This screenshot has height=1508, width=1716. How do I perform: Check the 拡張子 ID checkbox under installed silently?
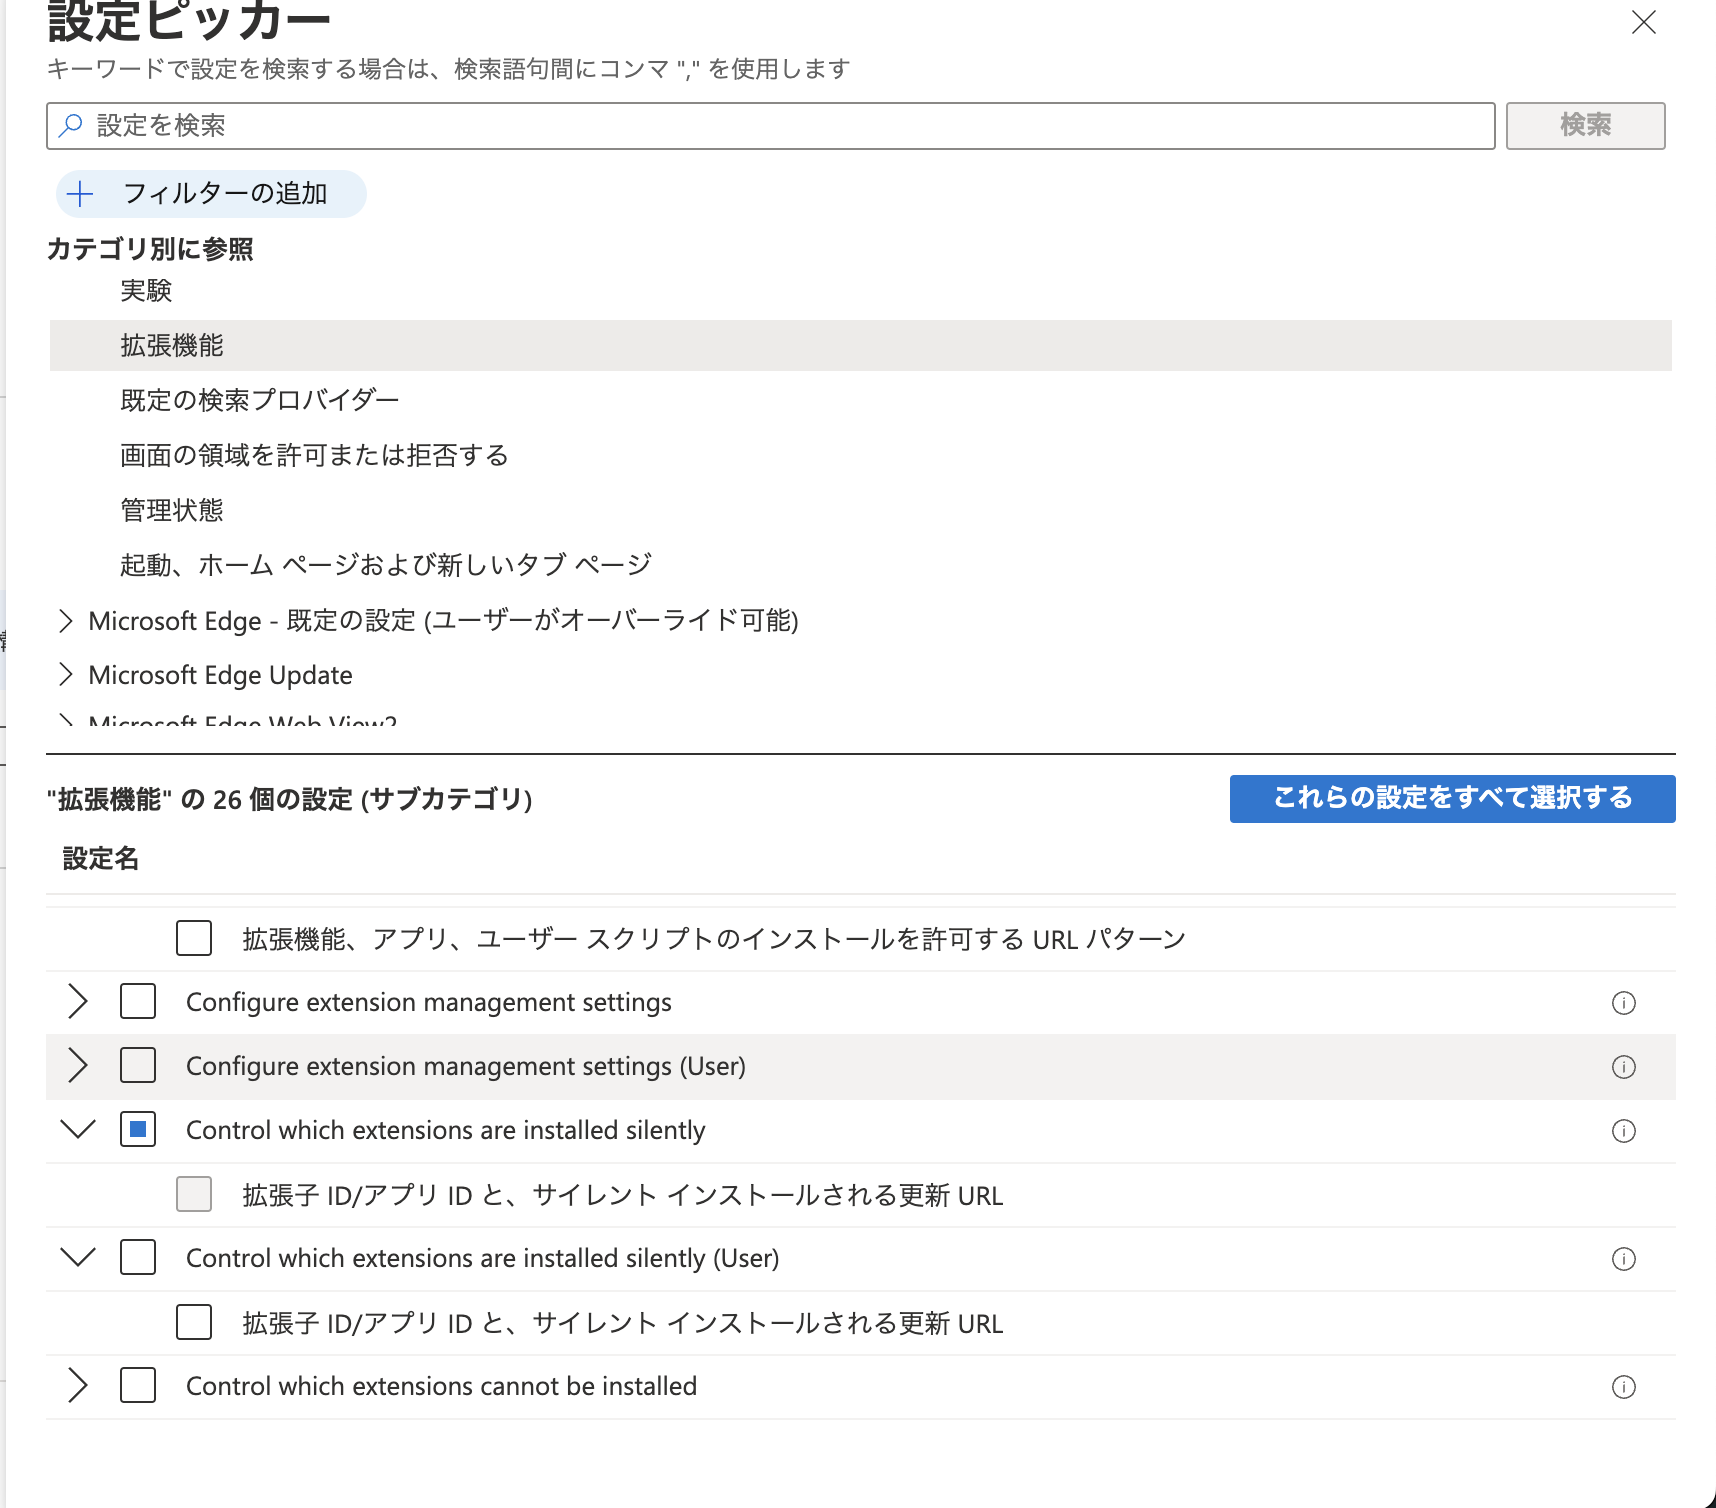(x=194, y=1193)
